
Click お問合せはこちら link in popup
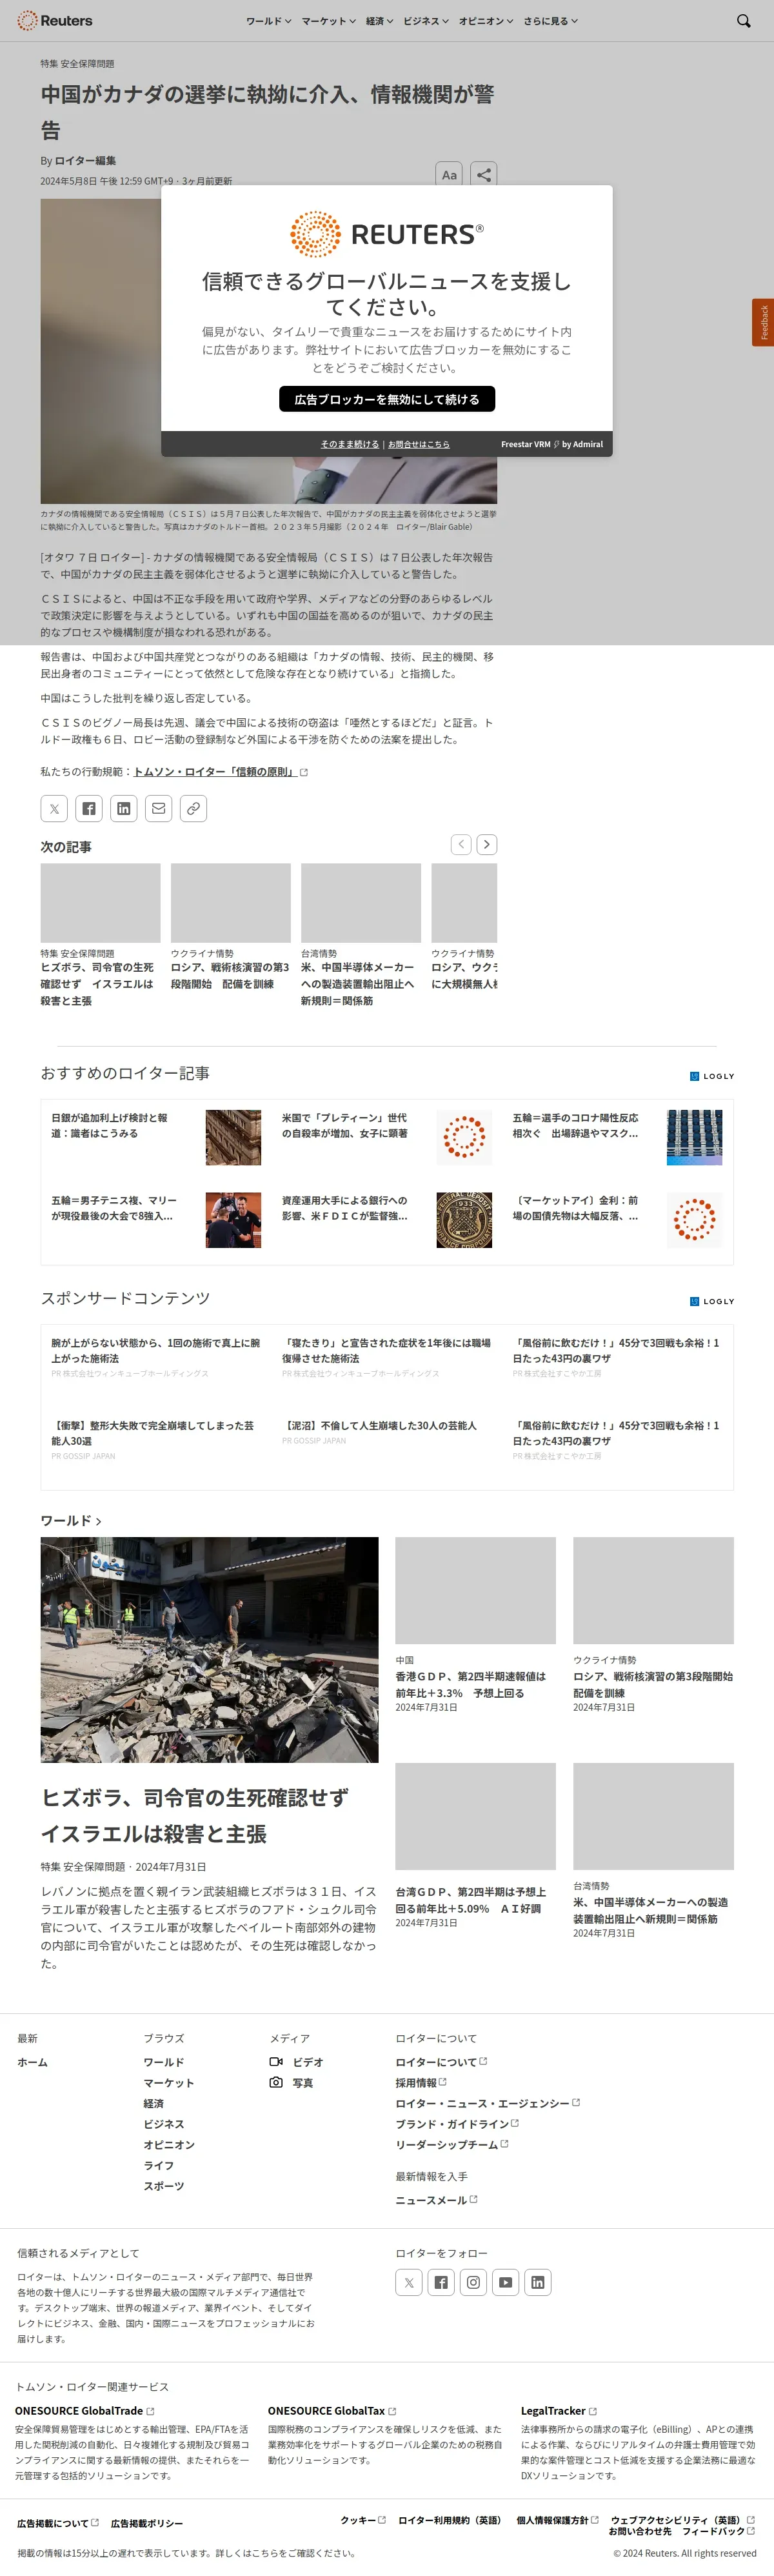pos(419,444)
